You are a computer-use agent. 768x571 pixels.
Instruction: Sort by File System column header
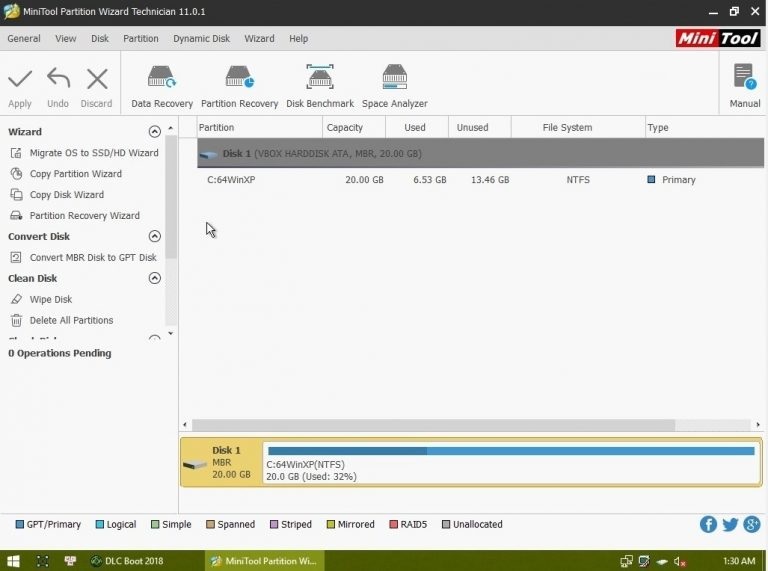tap(578, 127)
